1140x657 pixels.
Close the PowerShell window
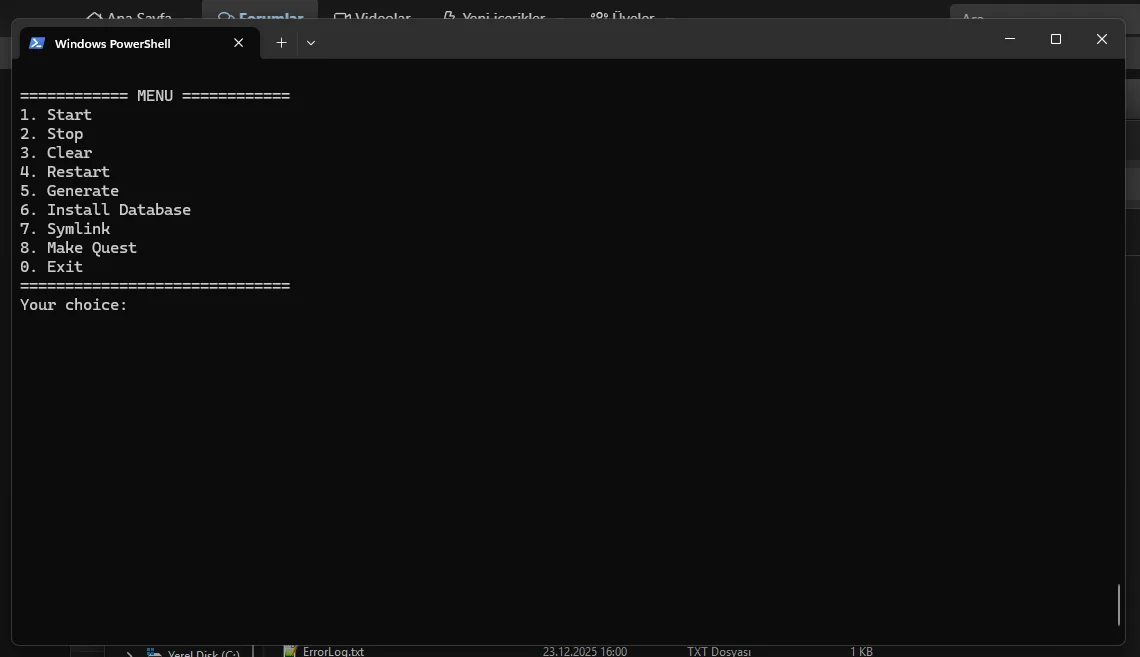(x=1101, y=39)
